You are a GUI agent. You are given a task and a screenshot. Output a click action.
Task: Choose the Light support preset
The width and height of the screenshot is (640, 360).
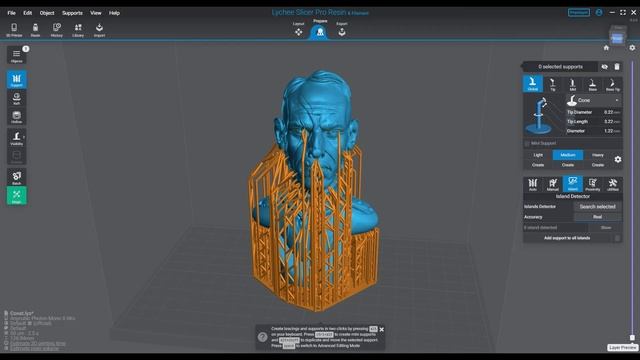coord(538,155)
